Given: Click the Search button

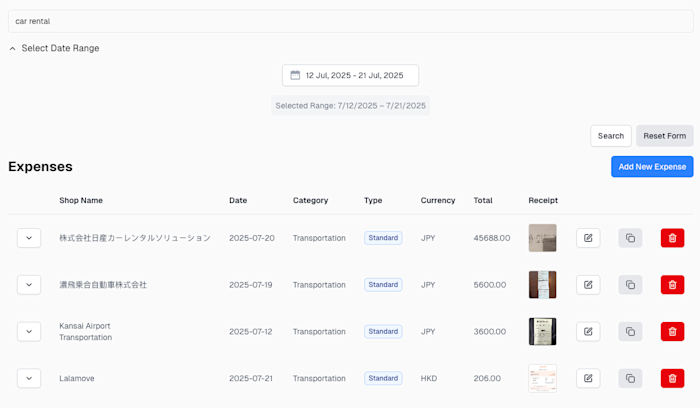Looking at the screenshot, I should coord(611,136).
